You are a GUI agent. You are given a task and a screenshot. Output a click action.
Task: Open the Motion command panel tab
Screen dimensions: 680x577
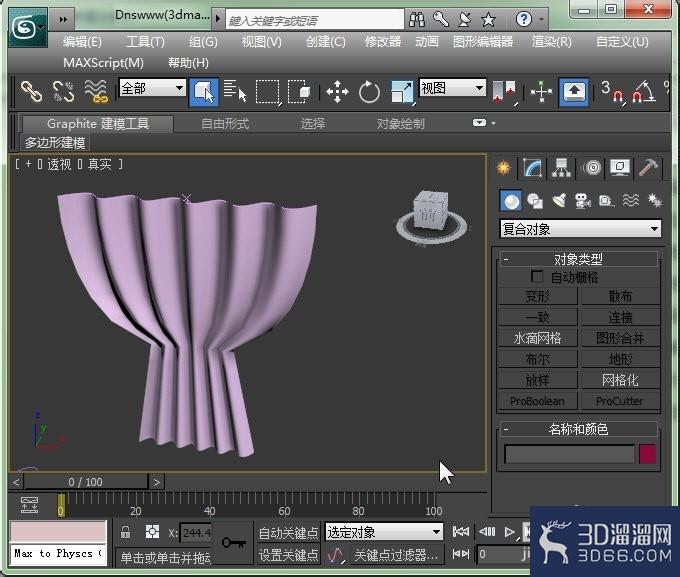point(592,167)
